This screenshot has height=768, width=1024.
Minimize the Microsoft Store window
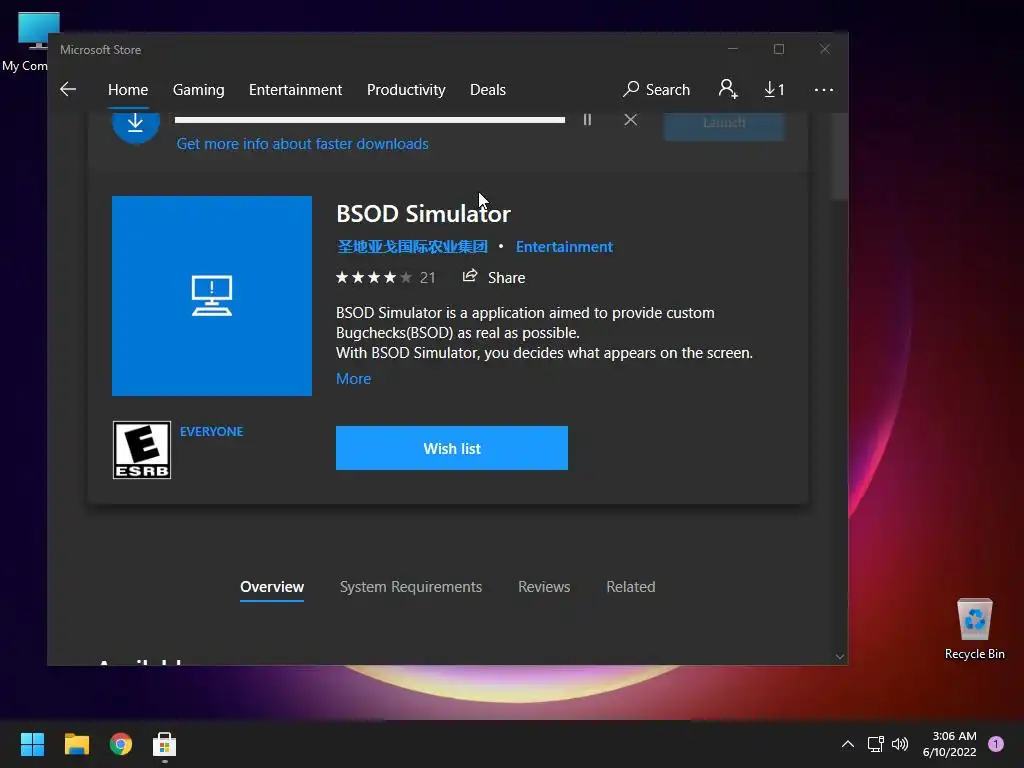(733, 50)
